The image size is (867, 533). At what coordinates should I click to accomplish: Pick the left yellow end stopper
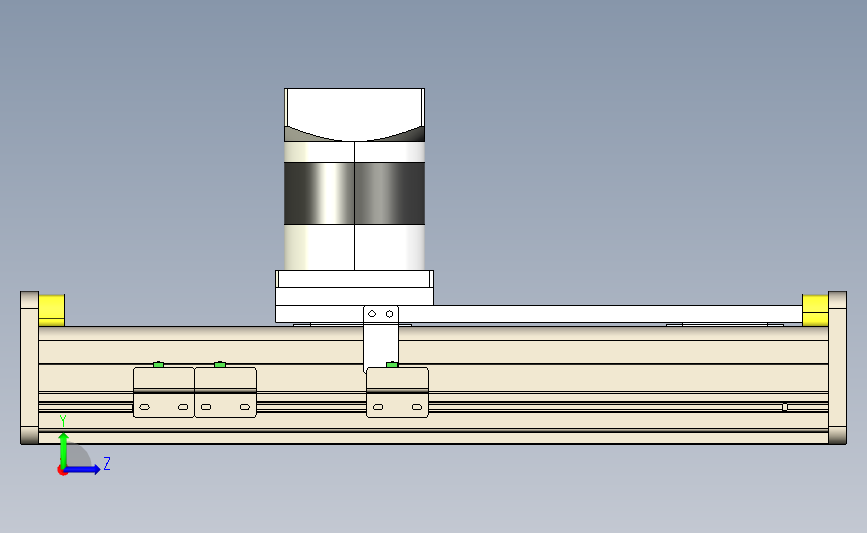pyautogui.click(x=51, y=310)
